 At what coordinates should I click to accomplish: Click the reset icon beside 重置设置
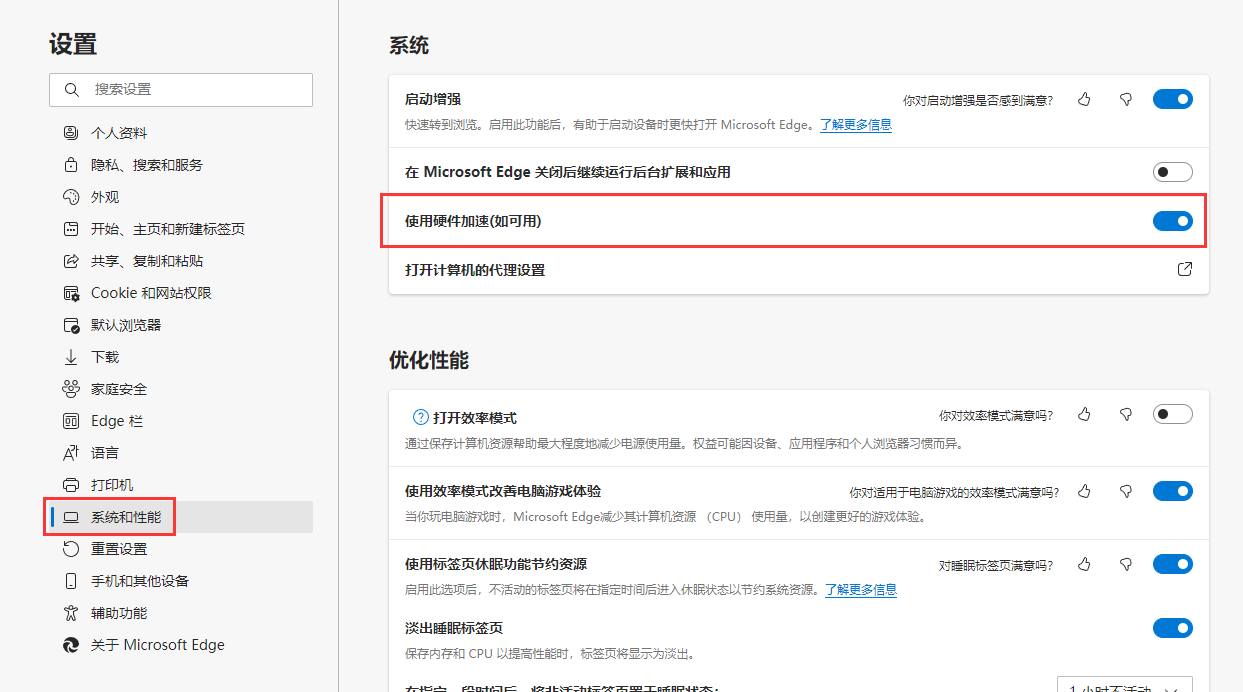pyautogui.click(x=70, y=549)
